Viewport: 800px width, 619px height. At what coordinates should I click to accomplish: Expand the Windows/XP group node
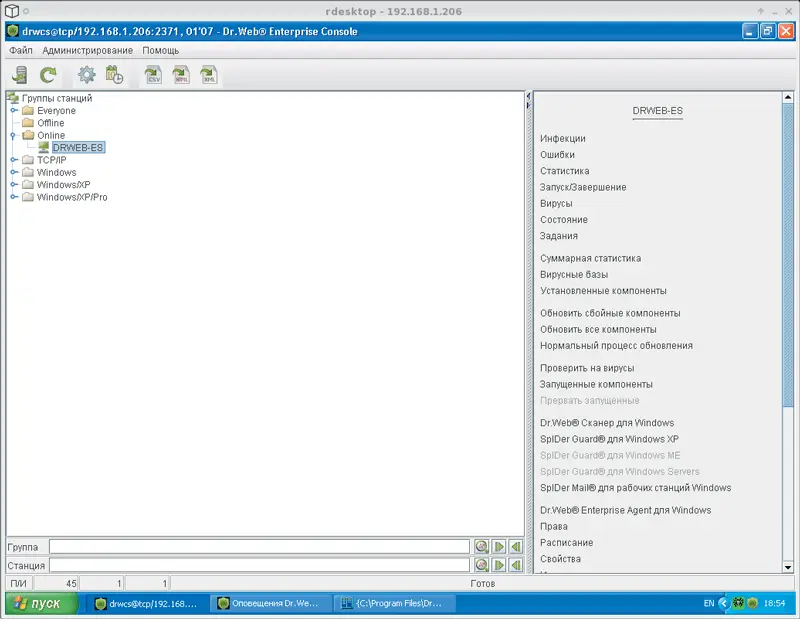[14, 184]
